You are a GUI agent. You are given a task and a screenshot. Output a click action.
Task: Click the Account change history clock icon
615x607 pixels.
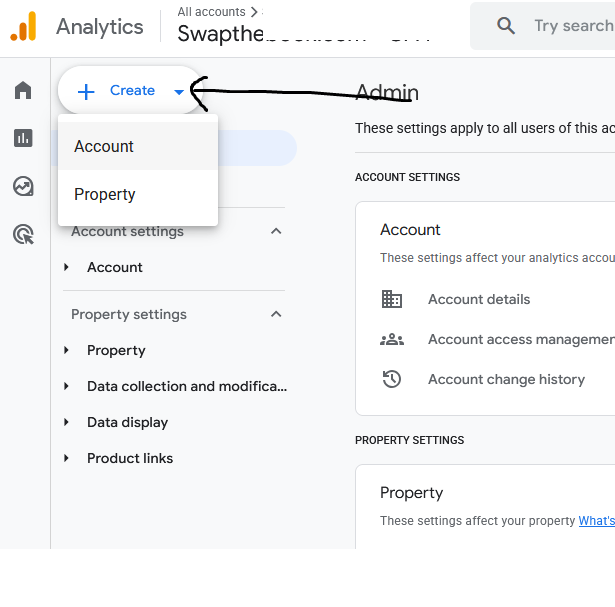(x=391, y=379)
